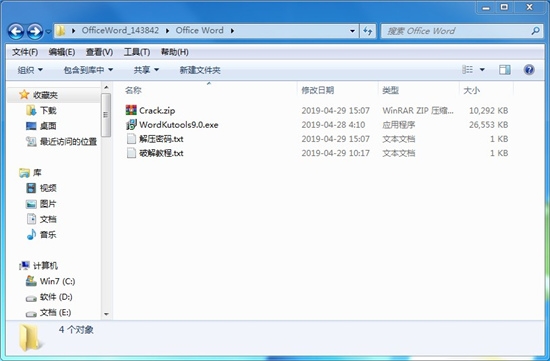Select the Crack.zip WinRAR icon
Viewport: 550px width, 361px height.
(x=131, y=110)
